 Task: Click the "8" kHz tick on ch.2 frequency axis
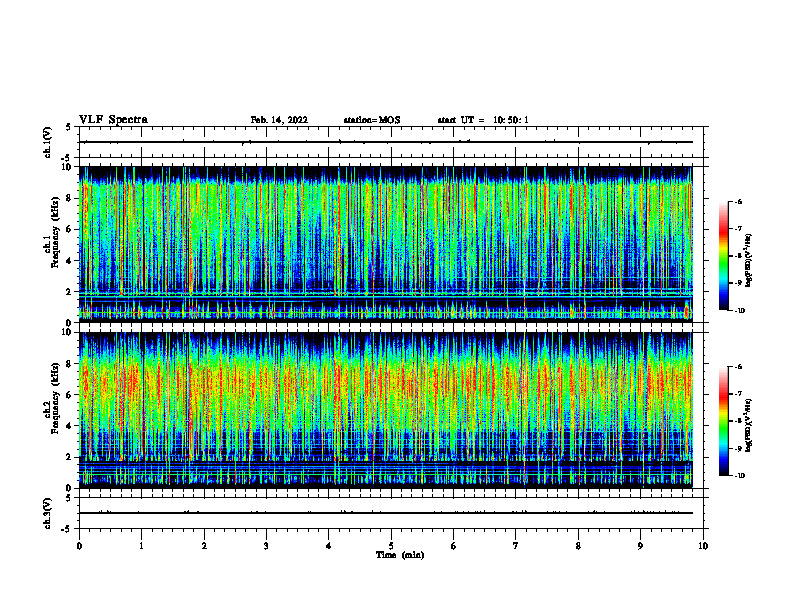[70, 364]
